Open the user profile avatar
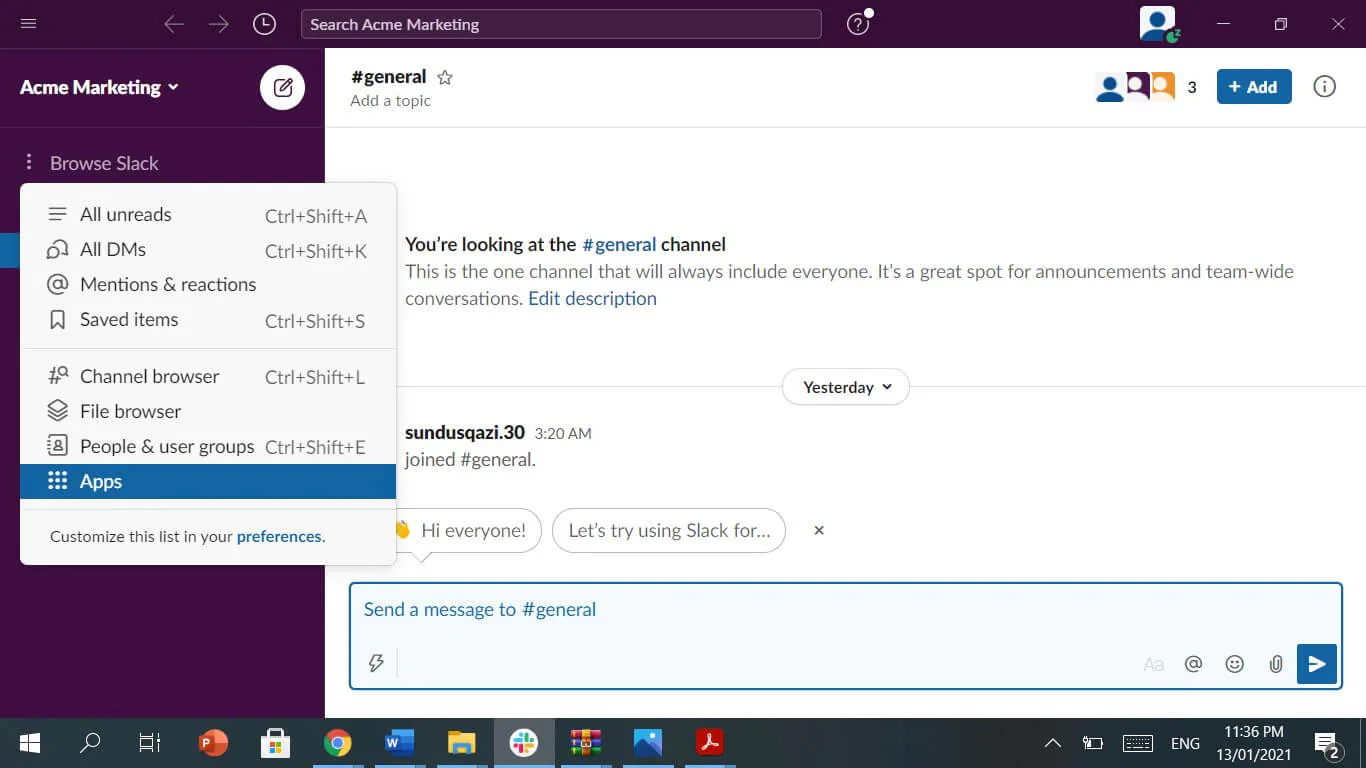This screenshot has width=1366, height=768. click(1158, 24)
